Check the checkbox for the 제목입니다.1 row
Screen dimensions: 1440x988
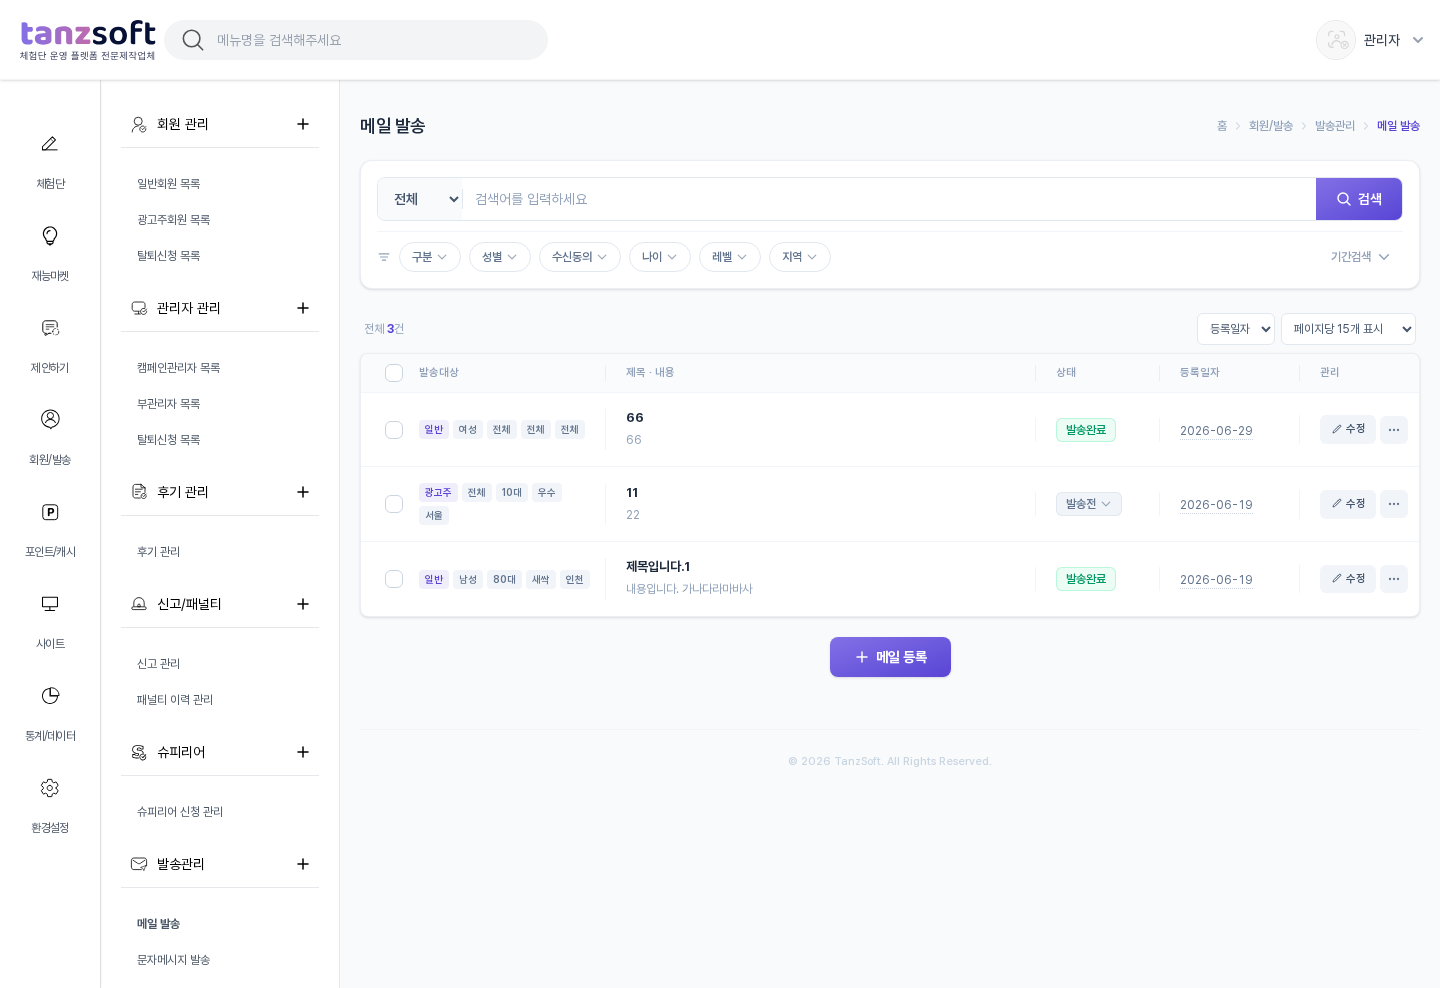(394, 579)
